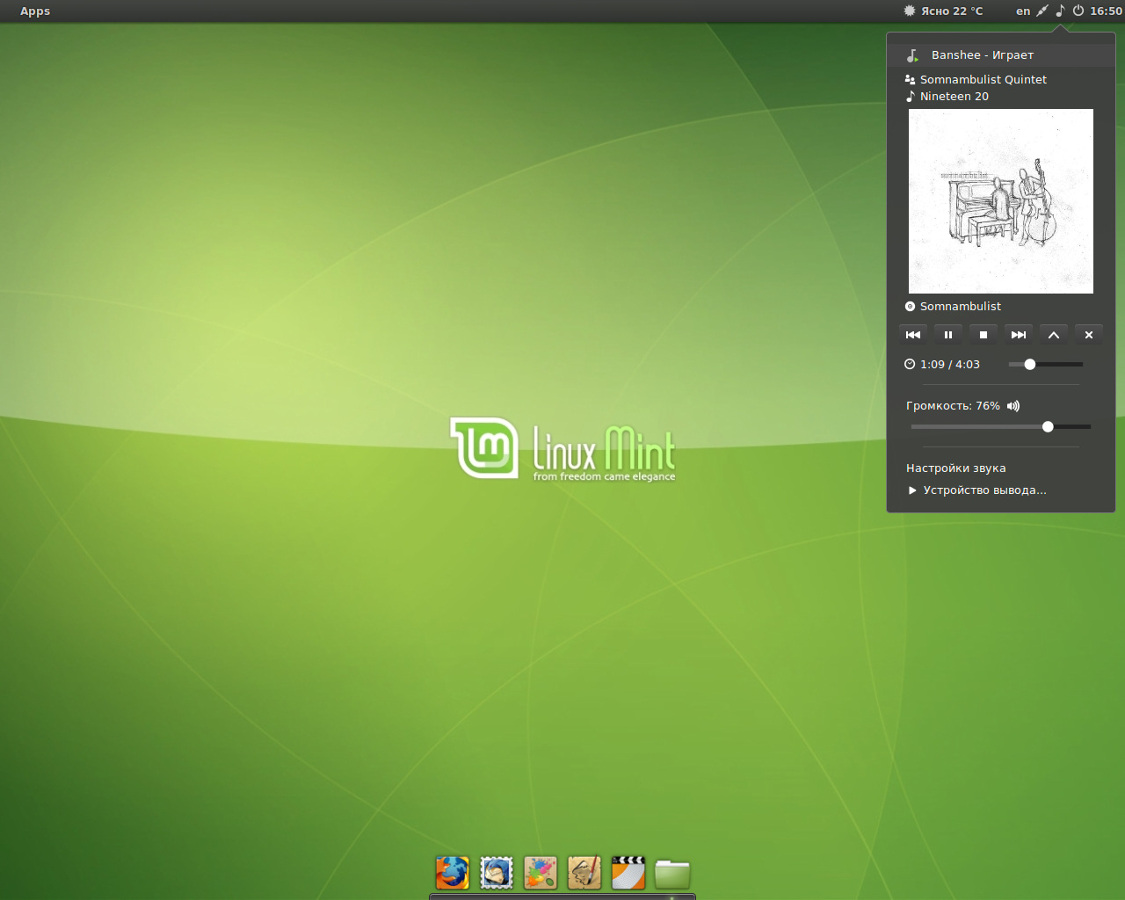
Task: Open the Apps menu in top panel
Action: tap(35, 11)
